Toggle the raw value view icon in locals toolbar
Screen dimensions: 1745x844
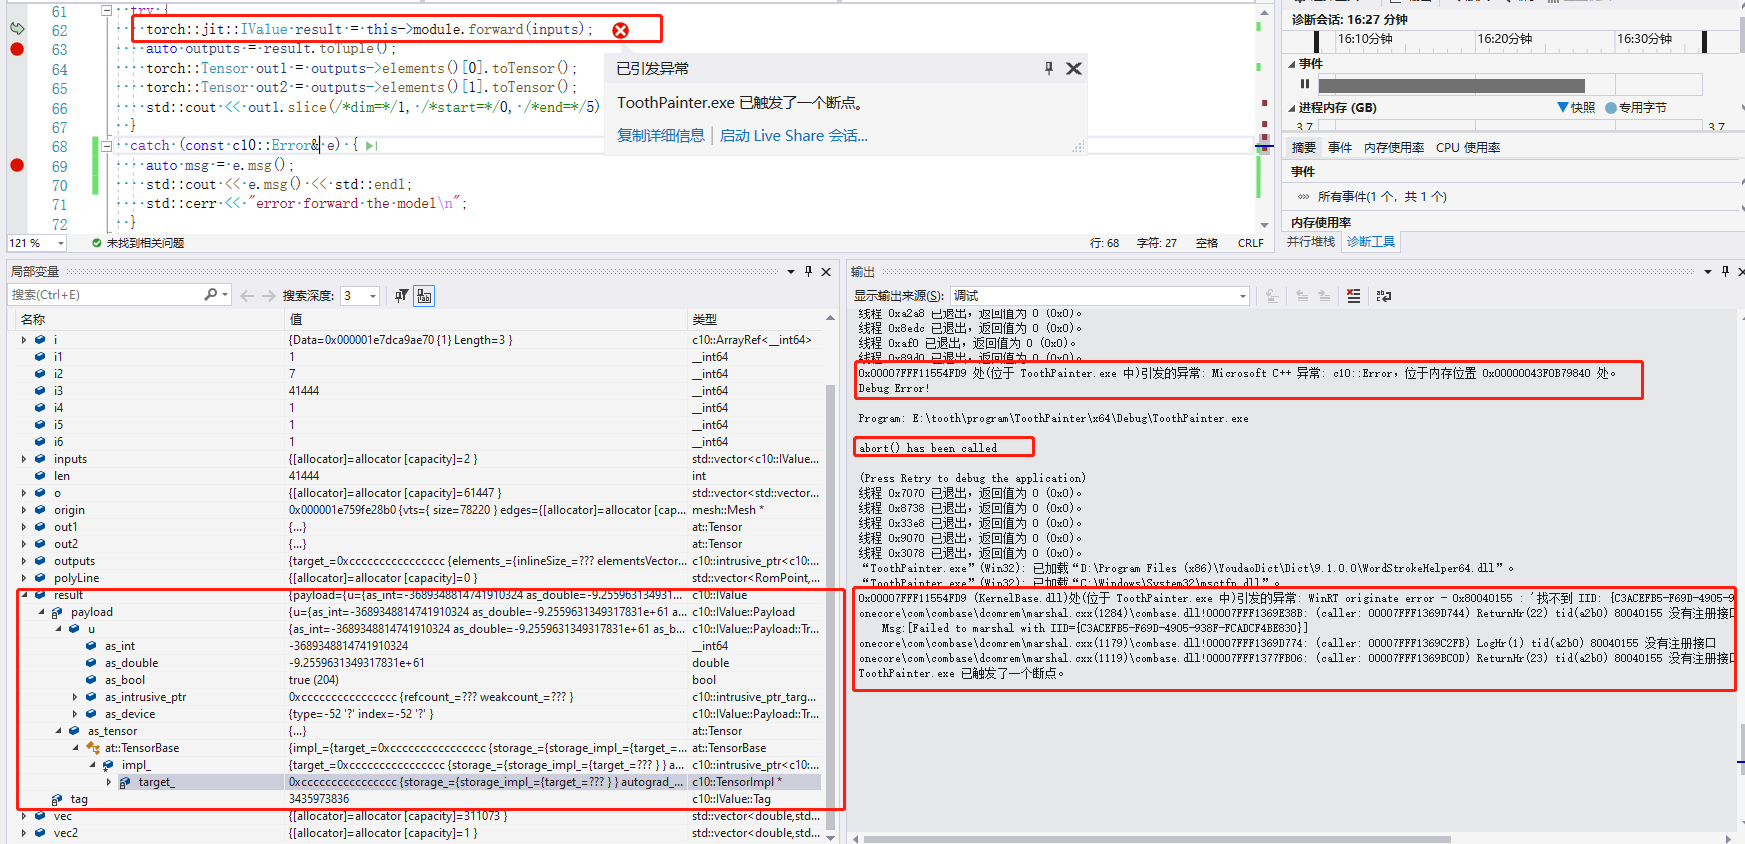(424, 296)
